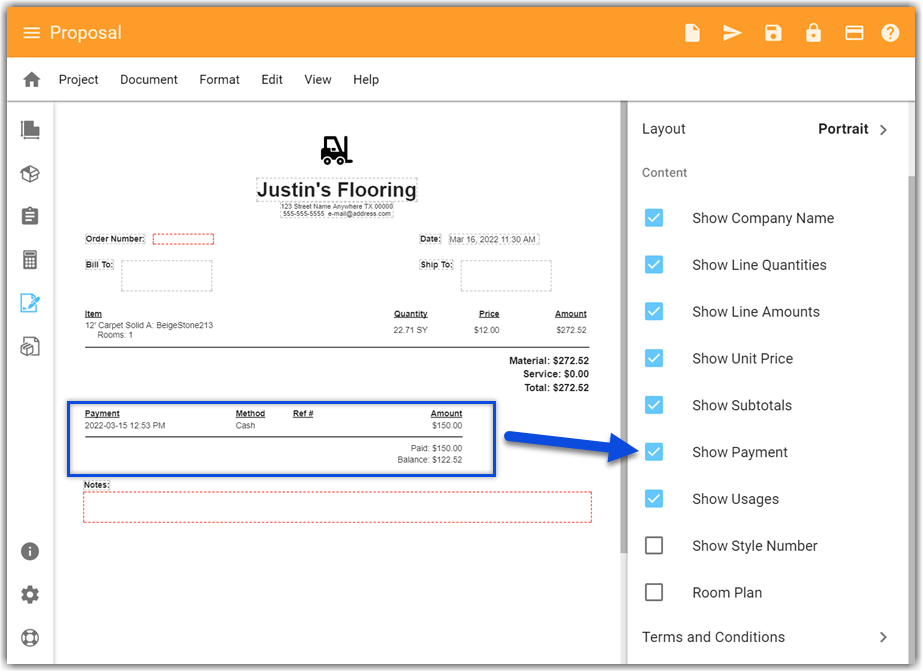923x672 pixels.
Task: Click the lifebuoy support icon
Action: tap(30, 638)
